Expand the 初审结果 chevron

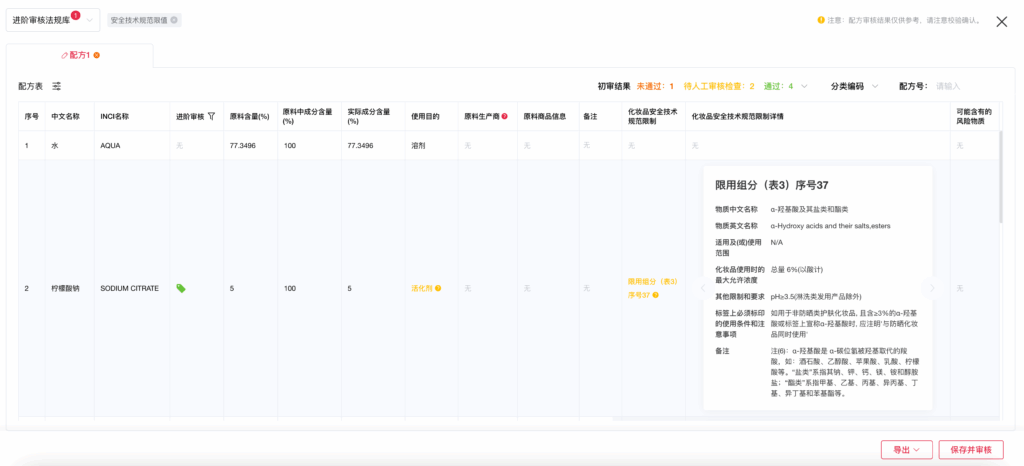(805, 86)
